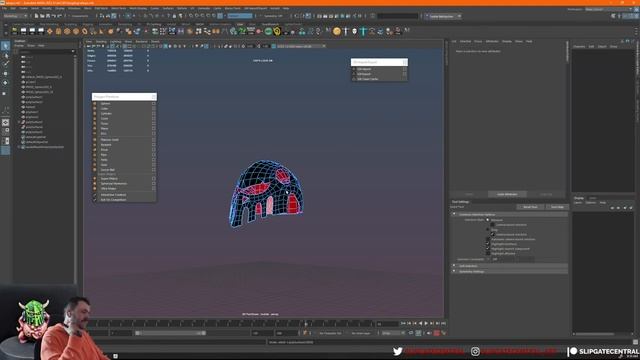
Task: Open the Sphere option box
Action: click(x=153, y=104)
